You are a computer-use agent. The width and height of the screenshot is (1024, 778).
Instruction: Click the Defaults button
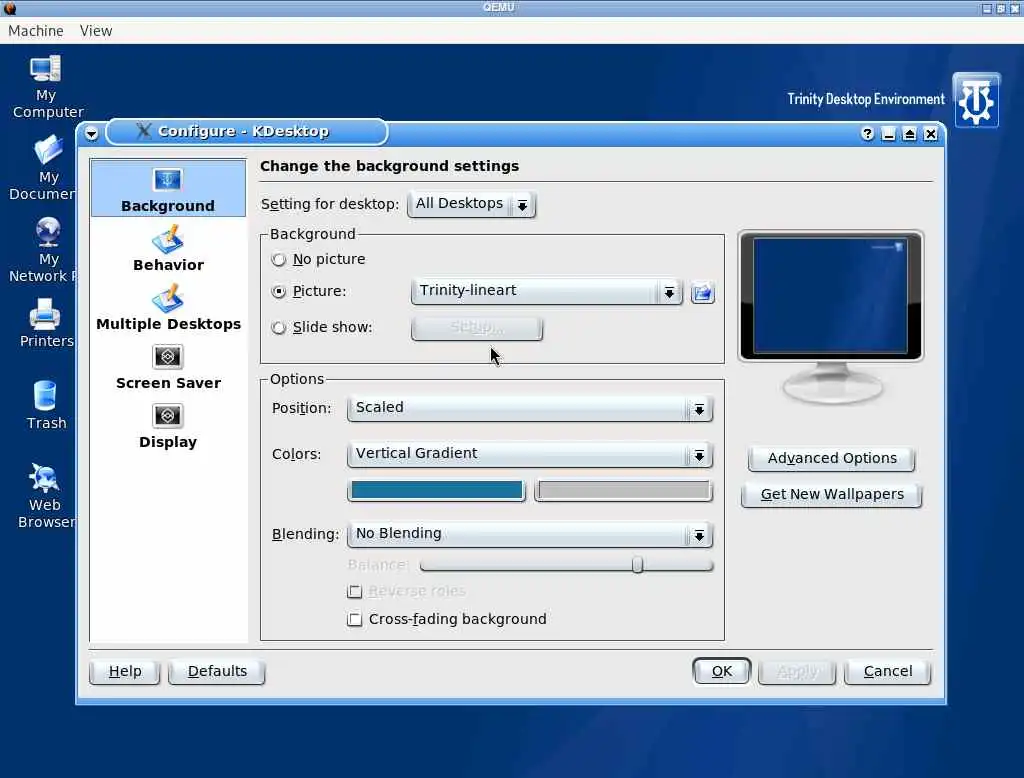coord(217,672)
